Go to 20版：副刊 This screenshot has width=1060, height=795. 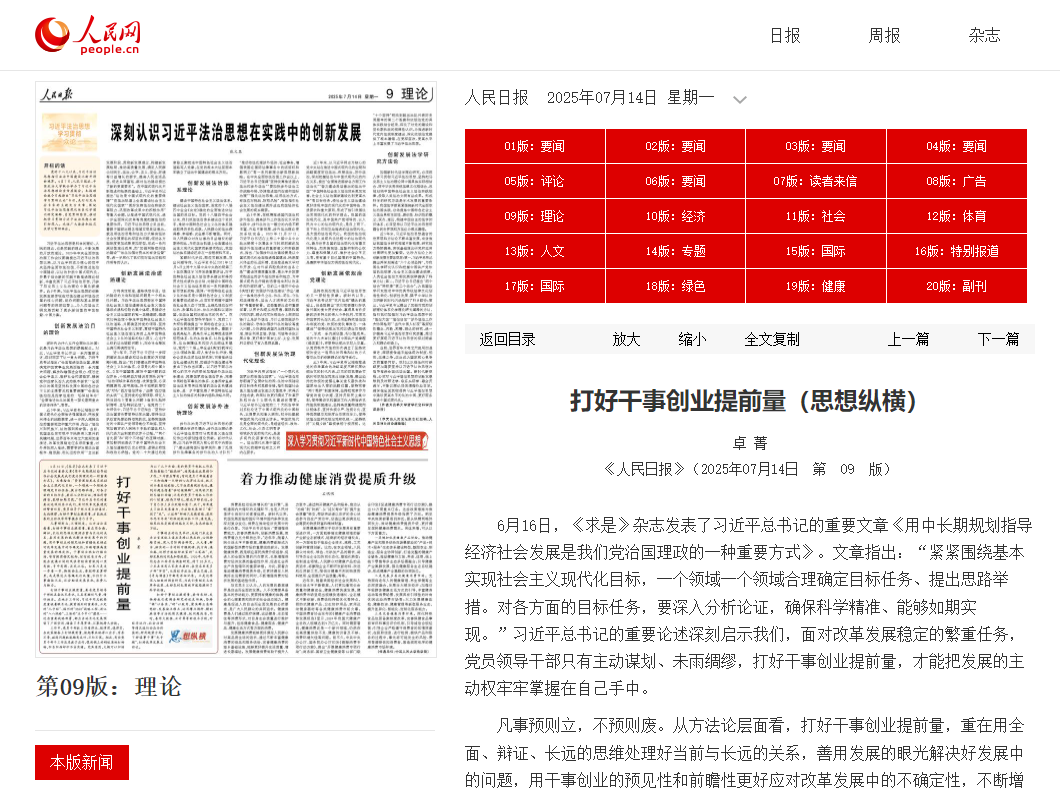(x=957, y=287)
